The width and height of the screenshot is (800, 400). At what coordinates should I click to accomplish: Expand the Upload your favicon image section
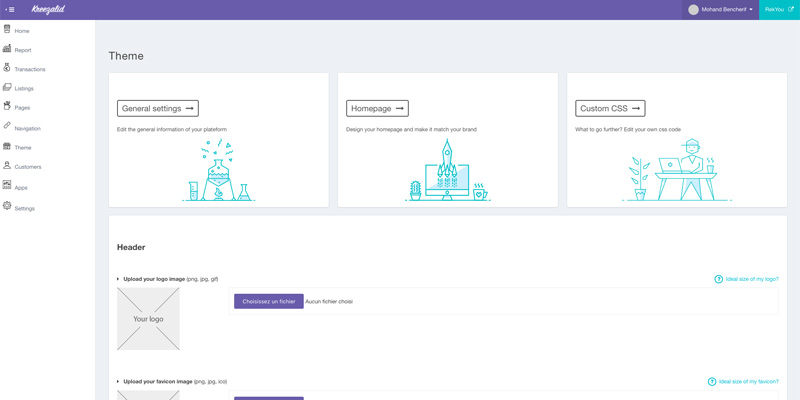click(172, 382)
